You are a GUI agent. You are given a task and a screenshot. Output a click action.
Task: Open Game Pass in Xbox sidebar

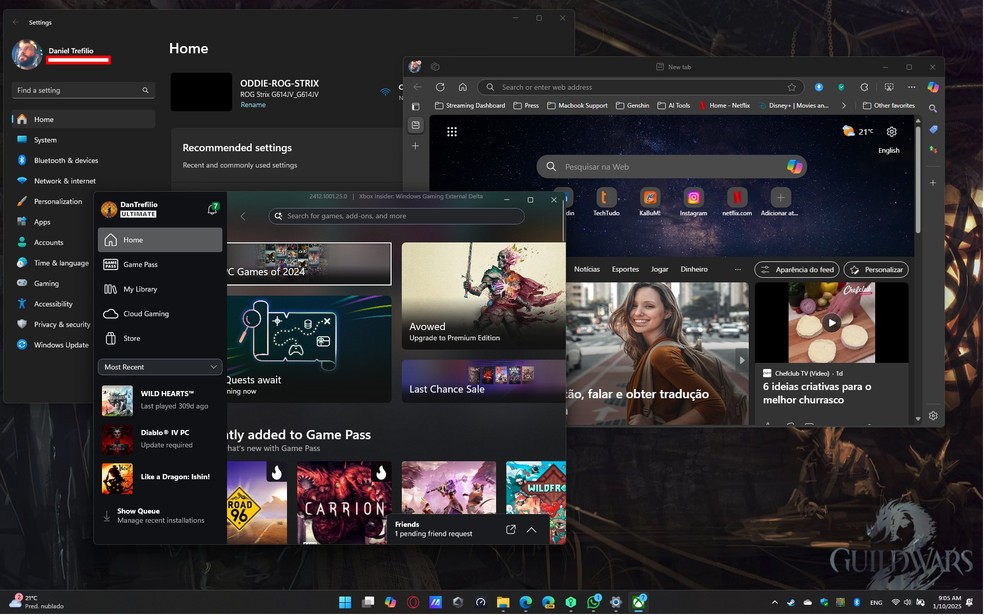tap(140, 265)
